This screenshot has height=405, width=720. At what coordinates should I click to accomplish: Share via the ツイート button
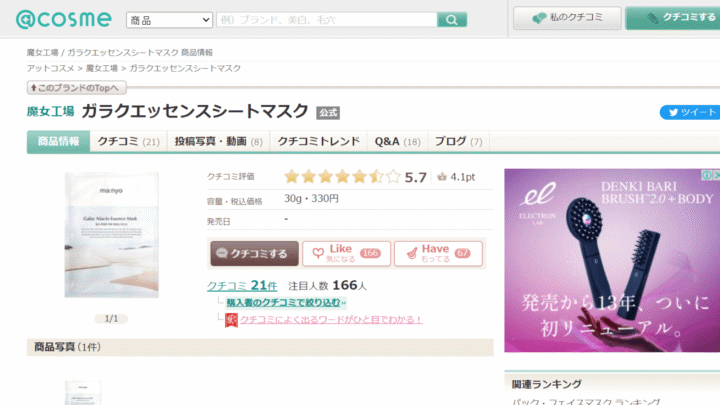[690, 112]
